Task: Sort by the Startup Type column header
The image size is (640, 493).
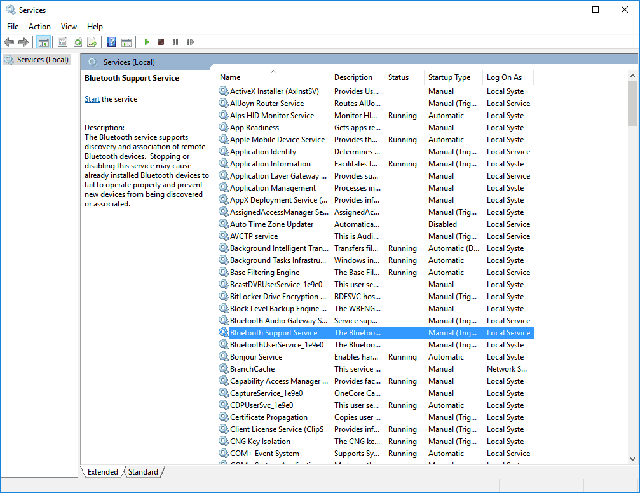Action: tap(449, 77)
